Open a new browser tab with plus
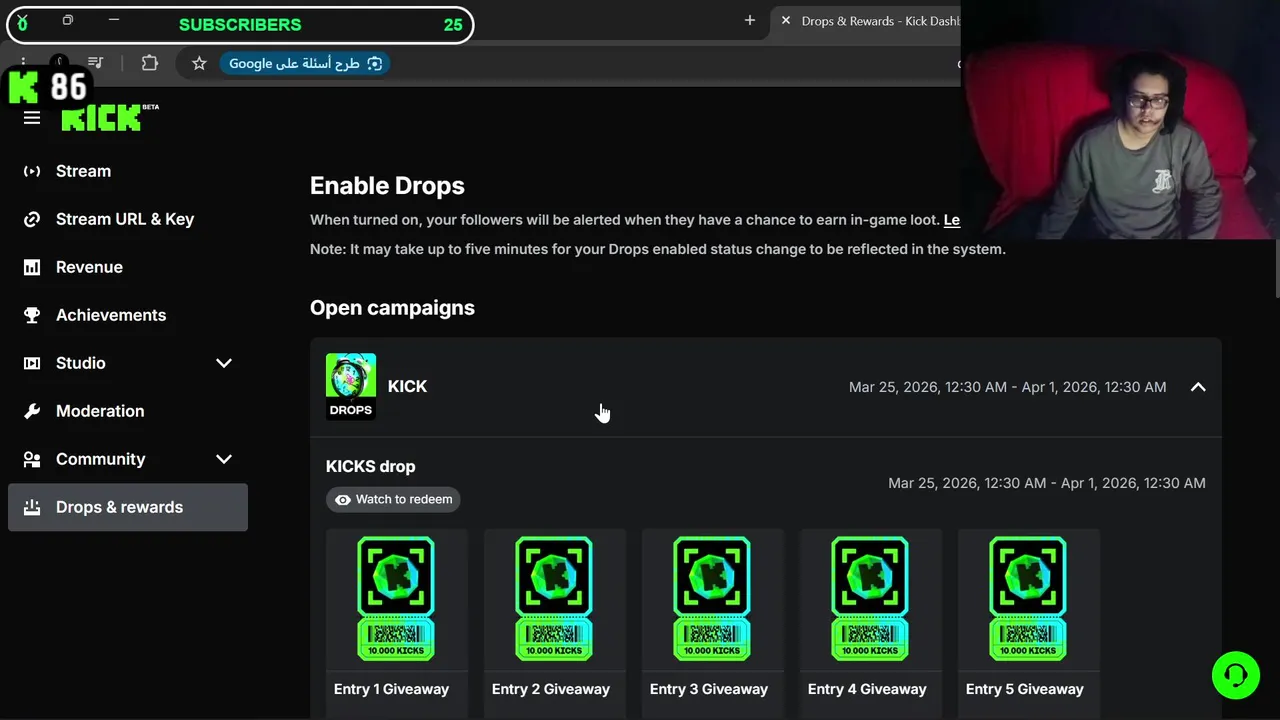 (x=750, y=20)
